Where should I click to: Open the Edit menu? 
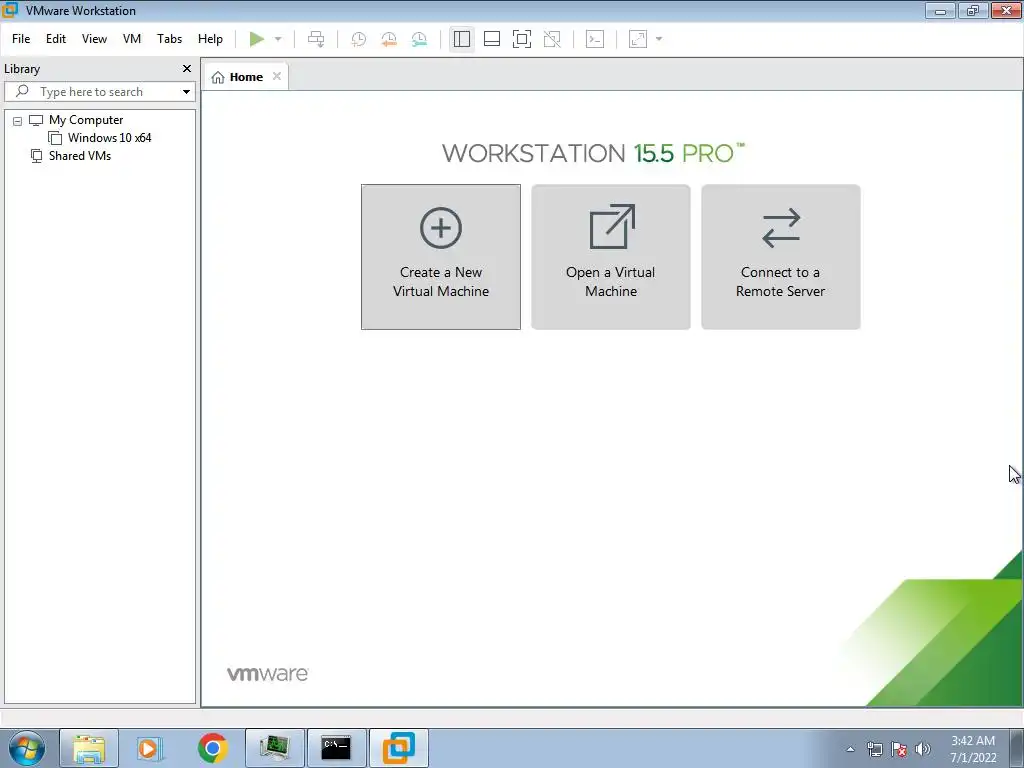pyautogui.click(x=56, y=39)
